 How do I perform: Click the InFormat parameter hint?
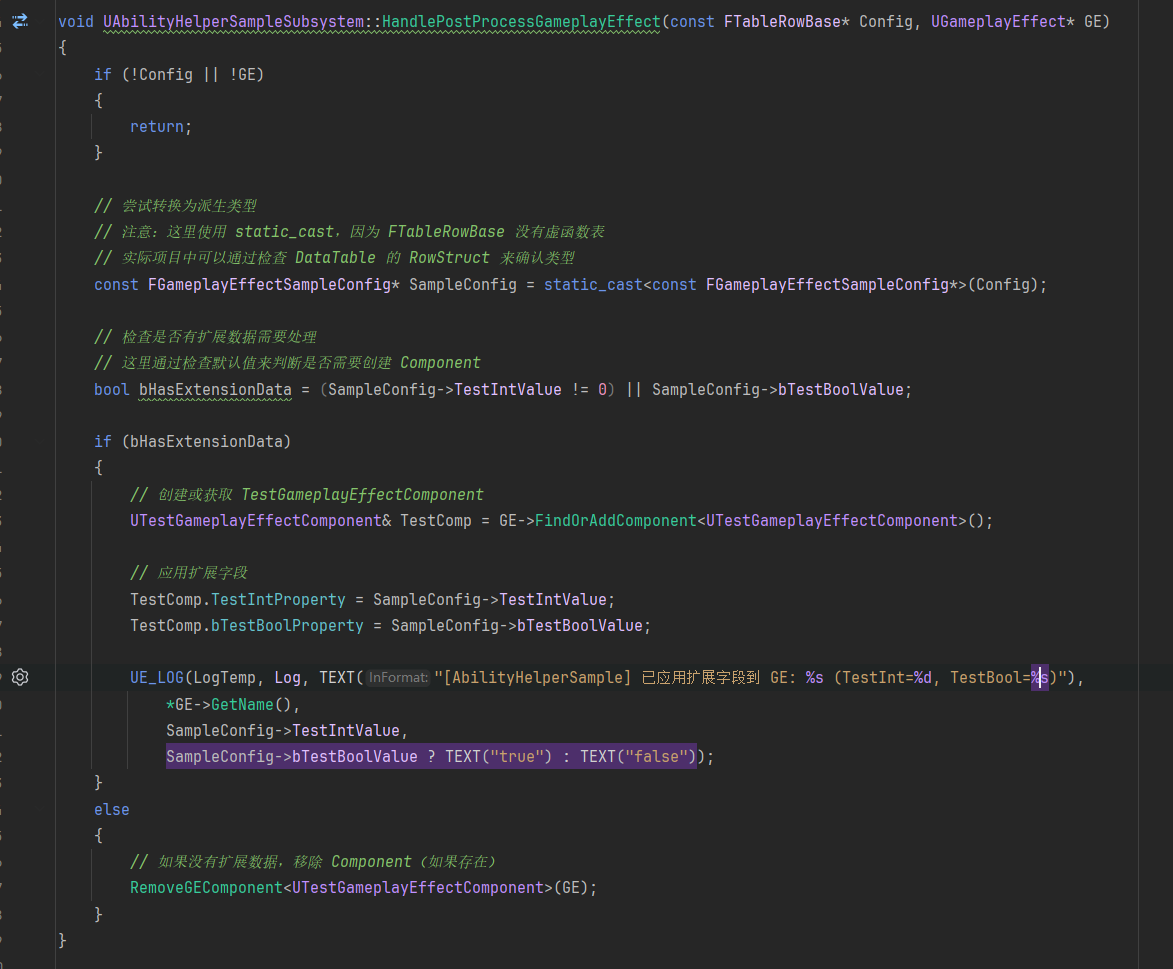[x=398, y=677]
